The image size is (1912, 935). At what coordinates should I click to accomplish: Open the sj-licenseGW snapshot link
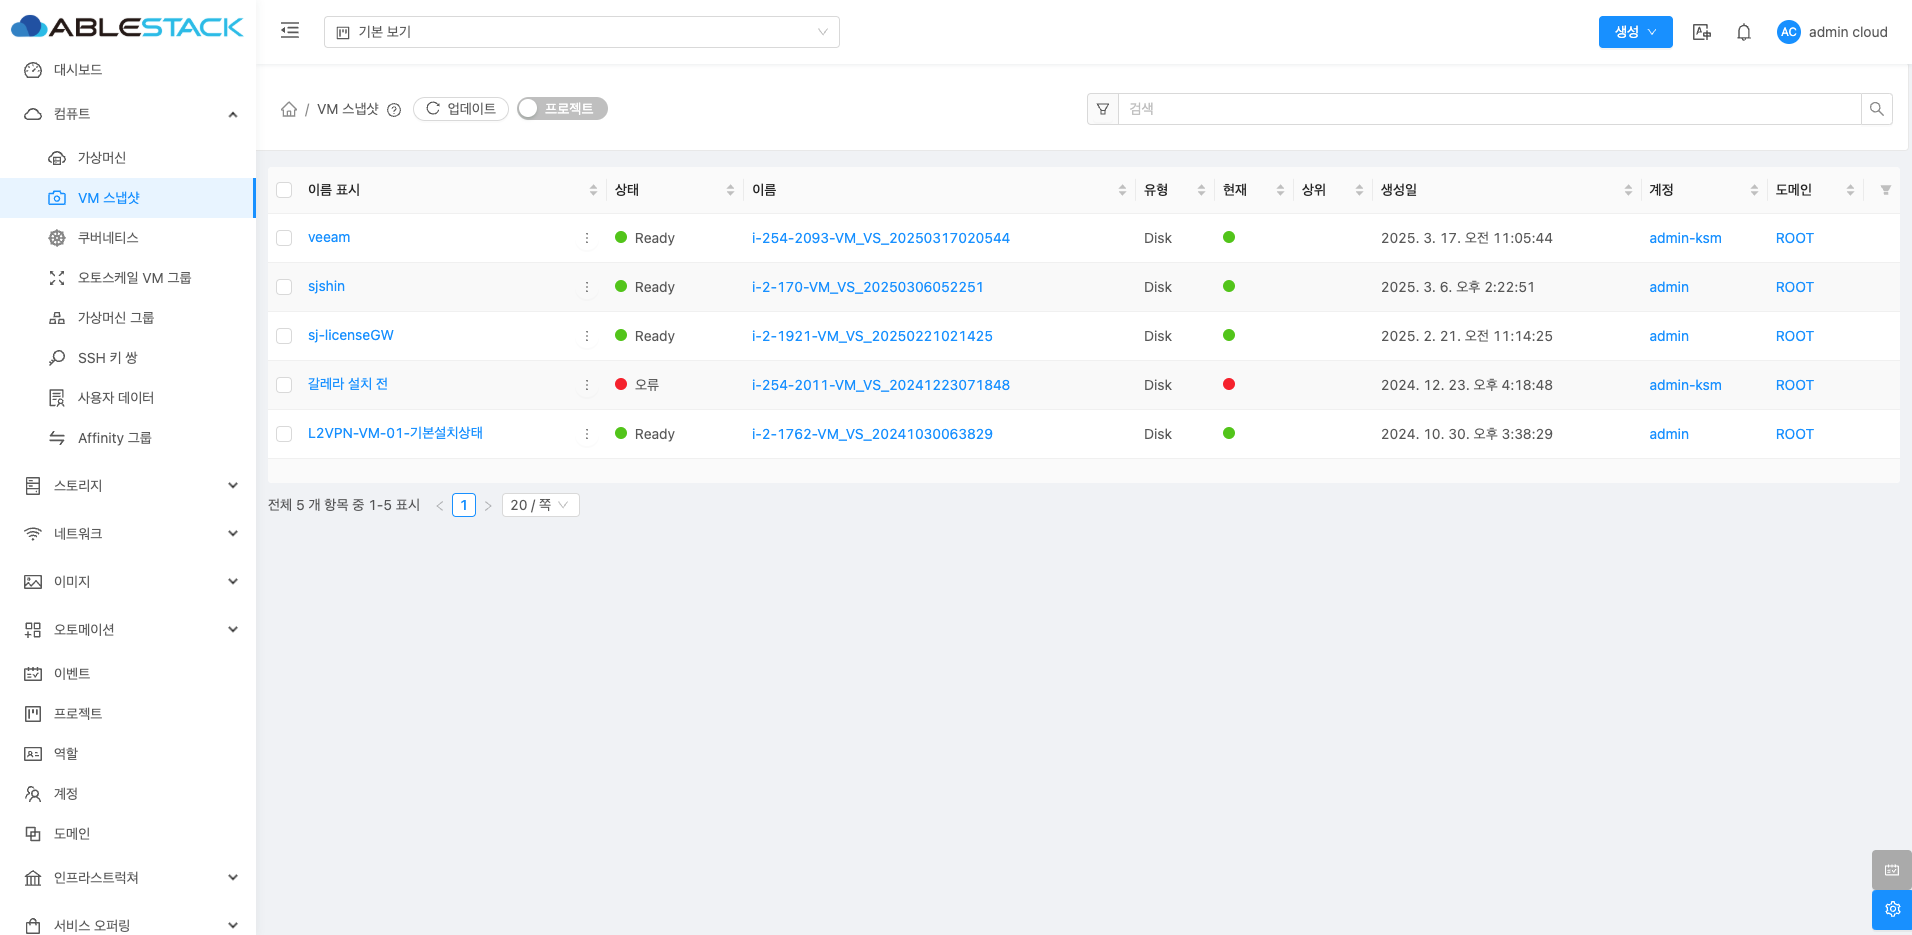pos(351,335)
